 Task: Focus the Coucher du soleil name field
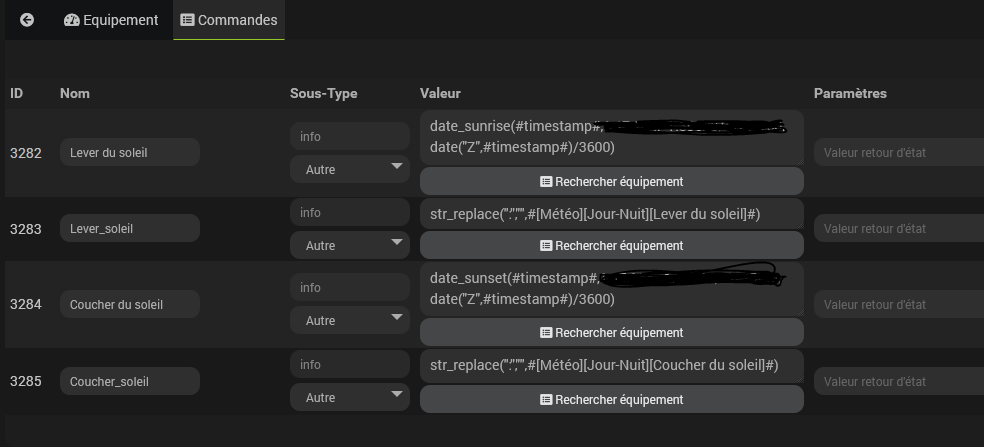(x=130, y=304)
